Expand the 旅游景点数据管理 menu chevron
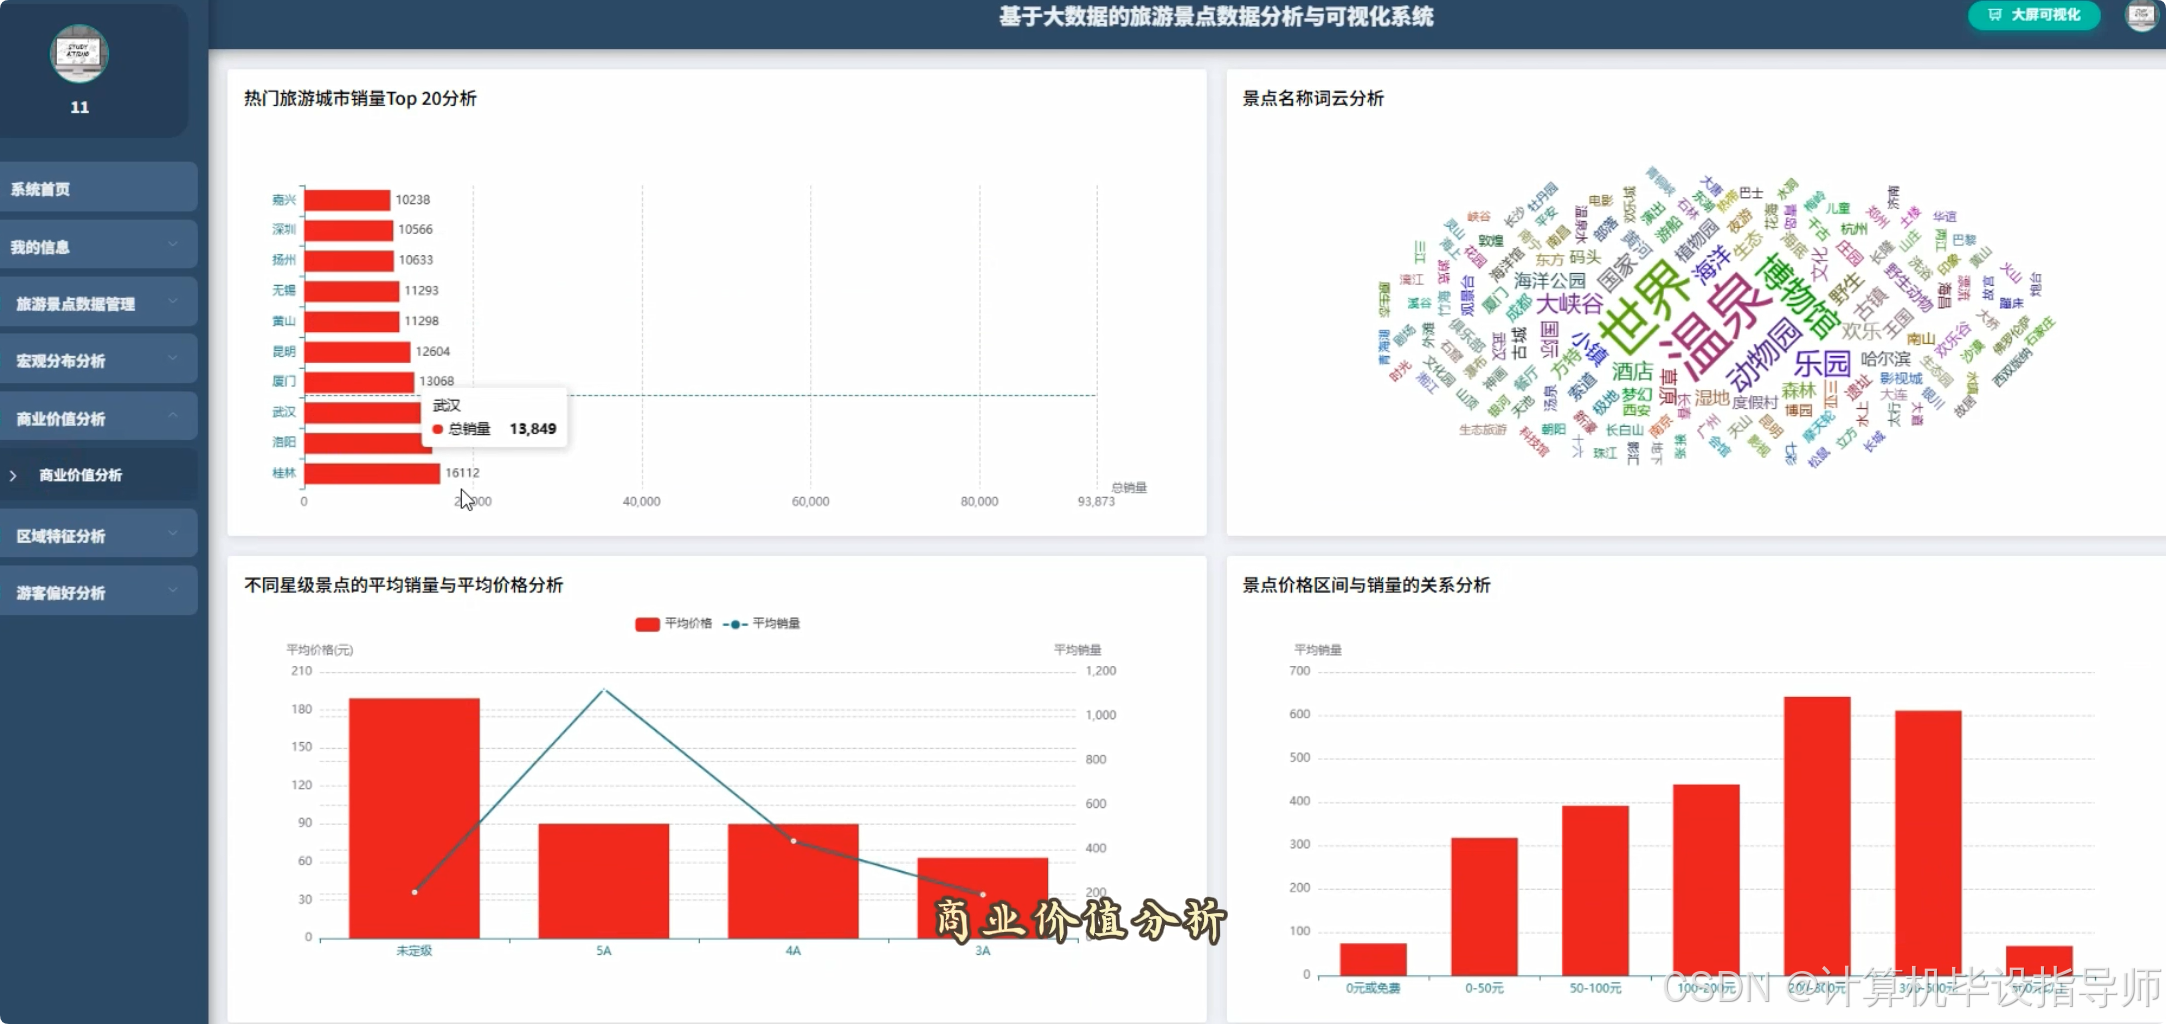 click(x=173, y=302)
